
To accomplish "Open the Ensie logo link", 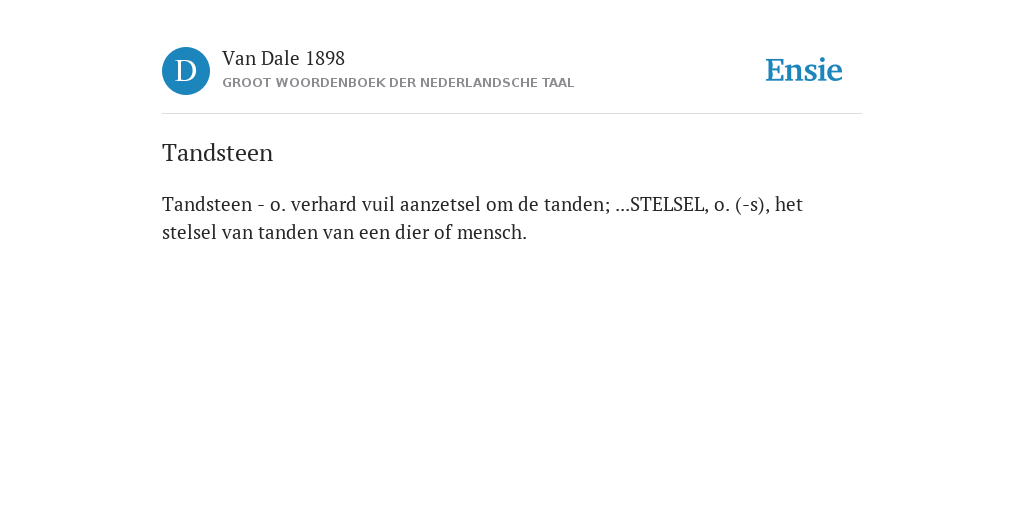I will coord(804,70).
